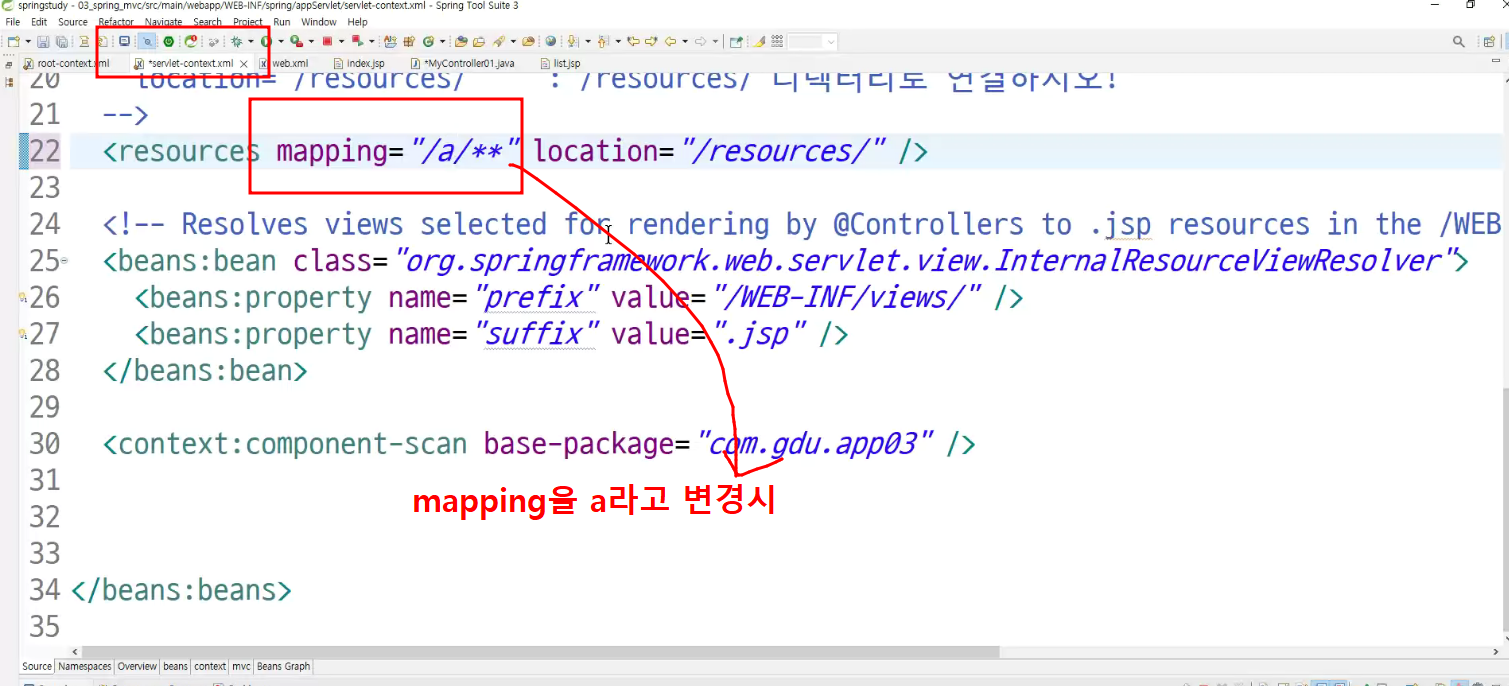
Task: Switch to web.xml editor tab
Action: 284,63
